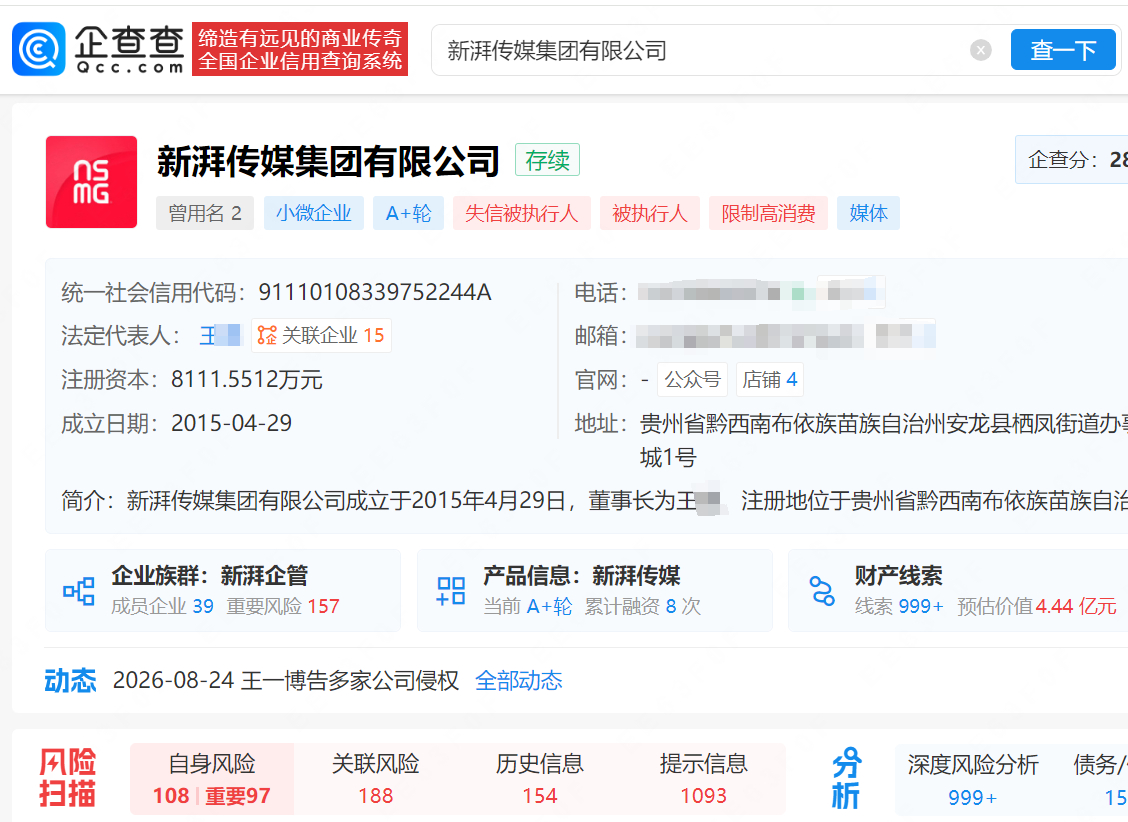
Task: Clear the search box with the X icon
Action: click(981, 50)
